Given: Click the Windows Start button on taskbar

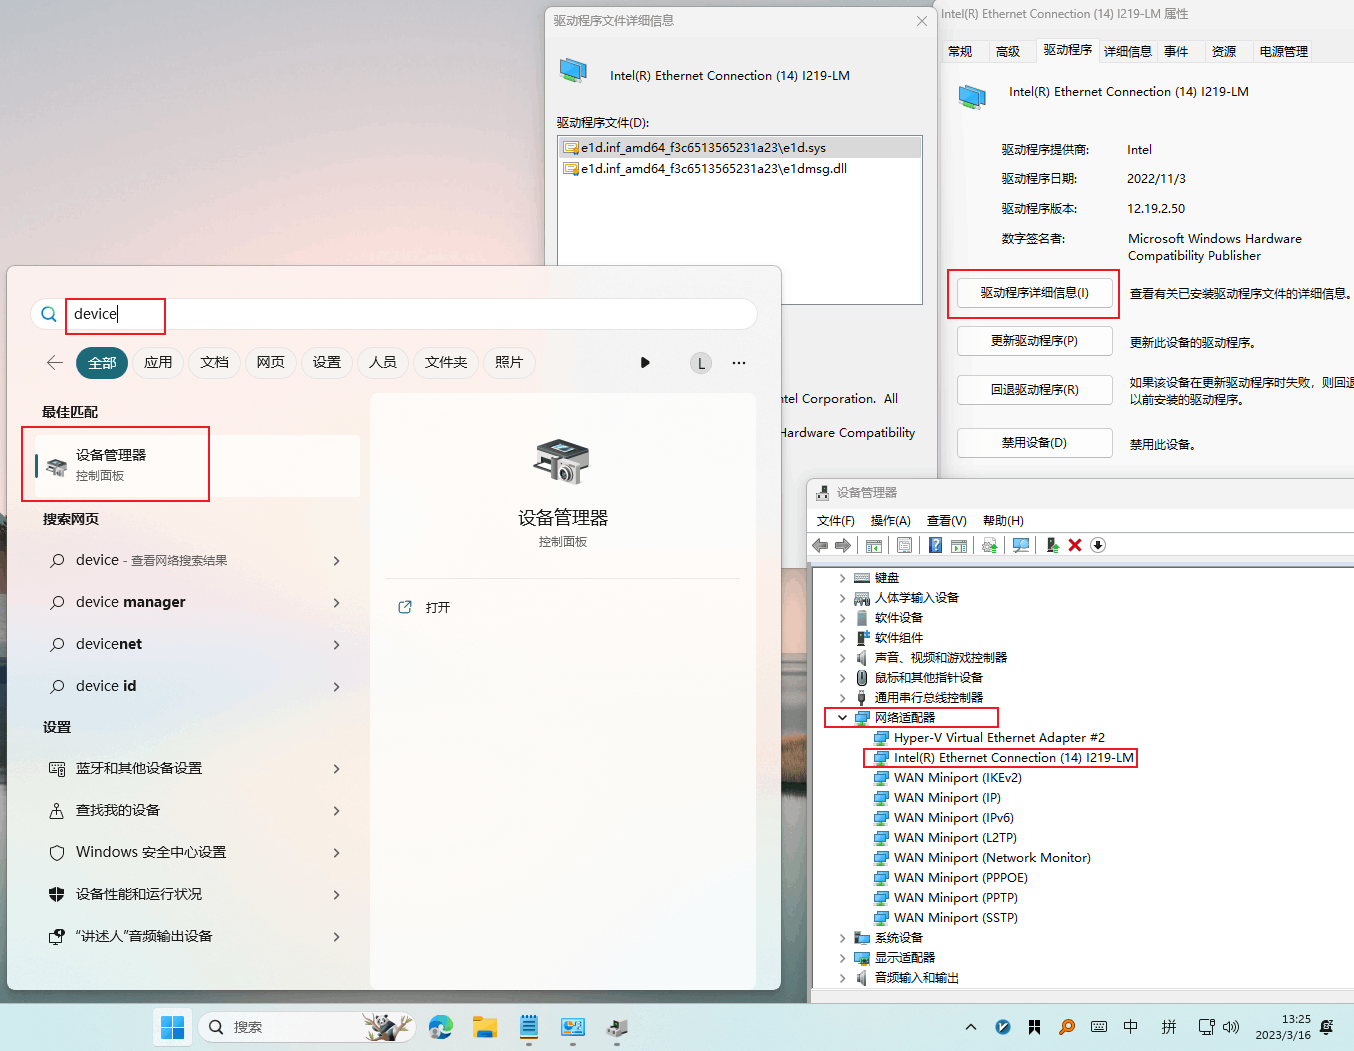Looking at the screenshot, I should pos(172,1027).
